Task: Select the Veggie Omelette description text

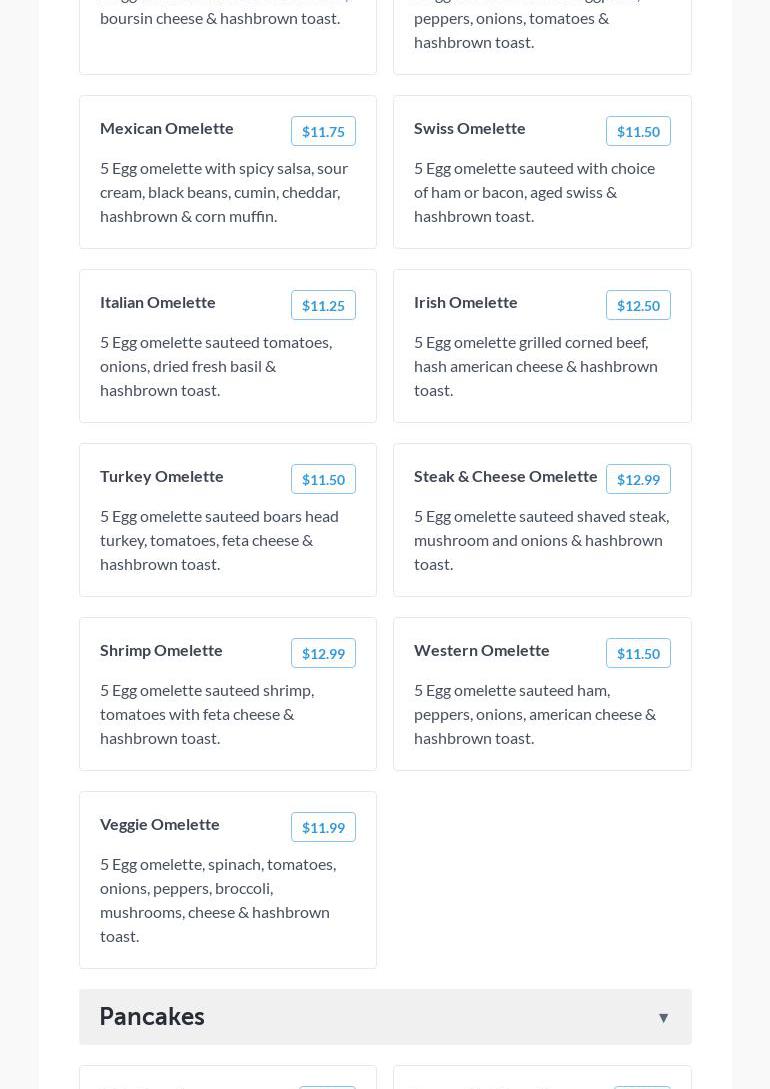Action: tap(218, 900)
